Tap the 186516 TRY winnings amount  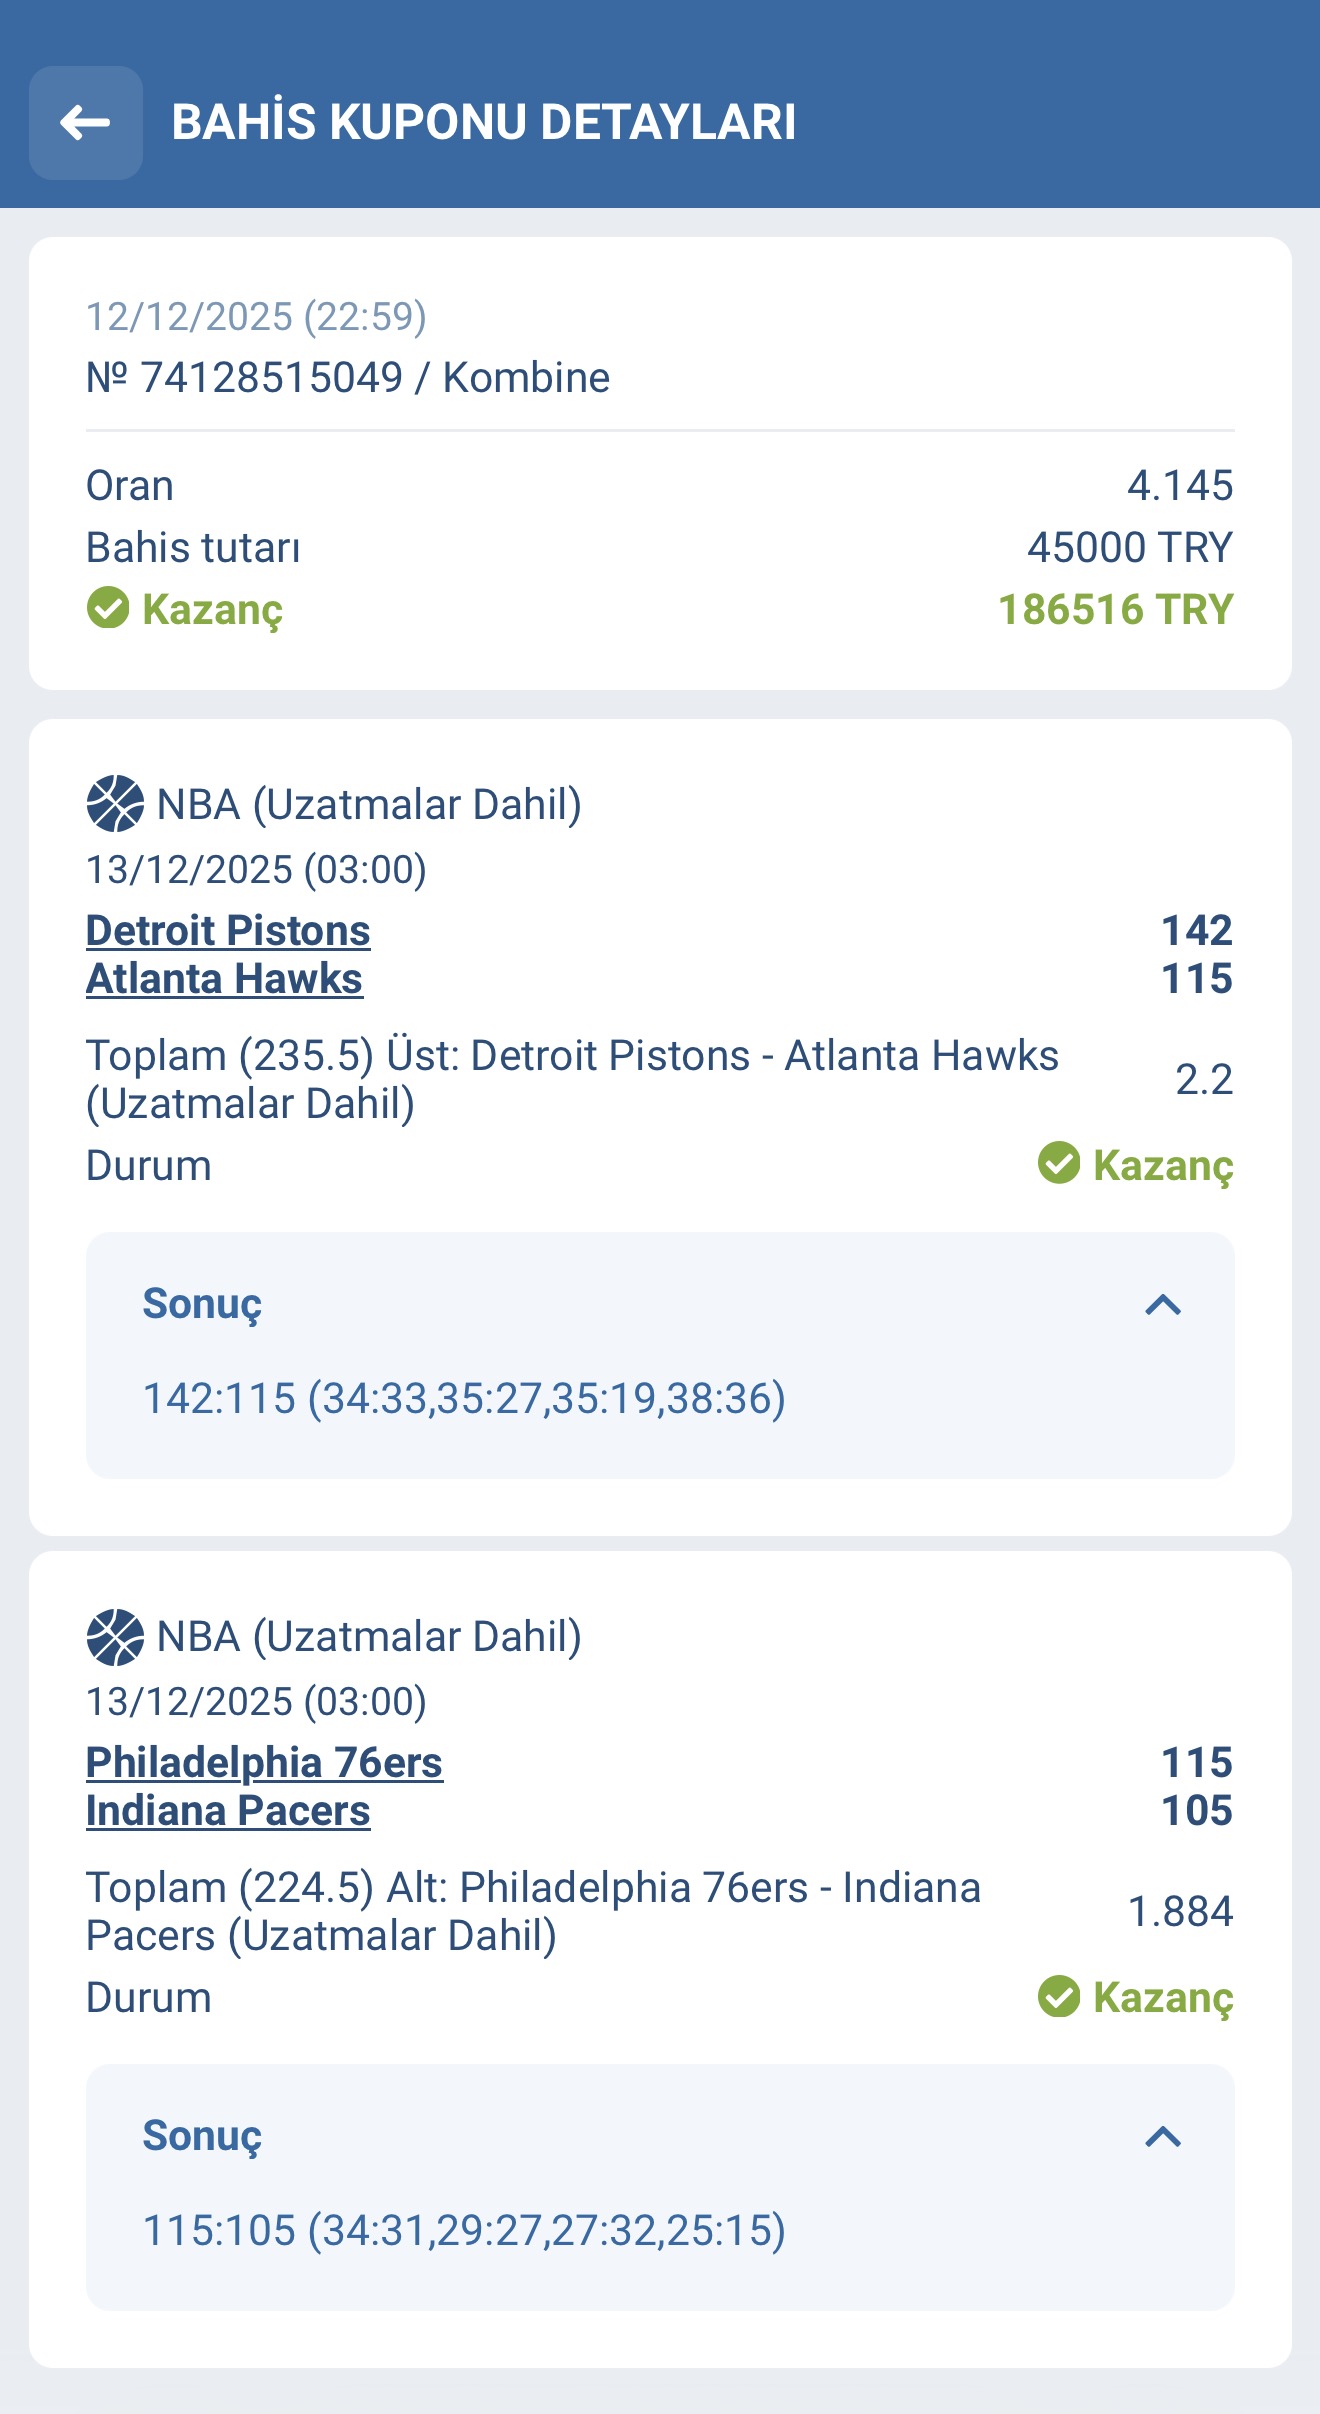click(x=1115, y=609)
